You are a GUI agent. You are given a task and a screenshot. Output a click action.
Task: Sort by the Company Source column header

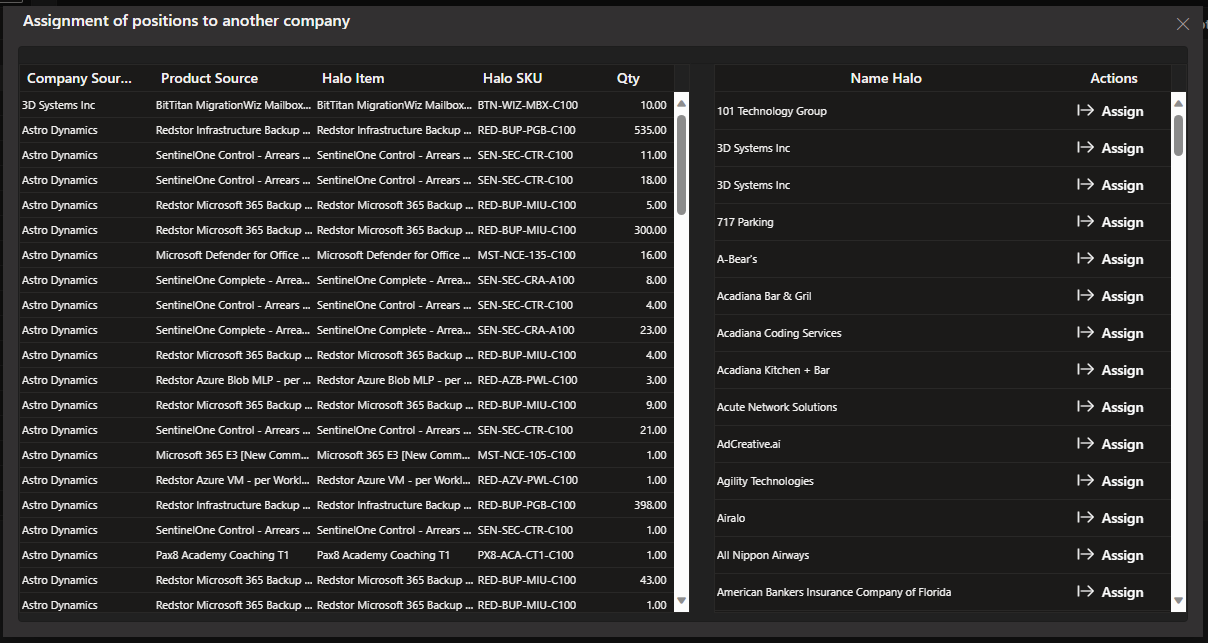80,78
